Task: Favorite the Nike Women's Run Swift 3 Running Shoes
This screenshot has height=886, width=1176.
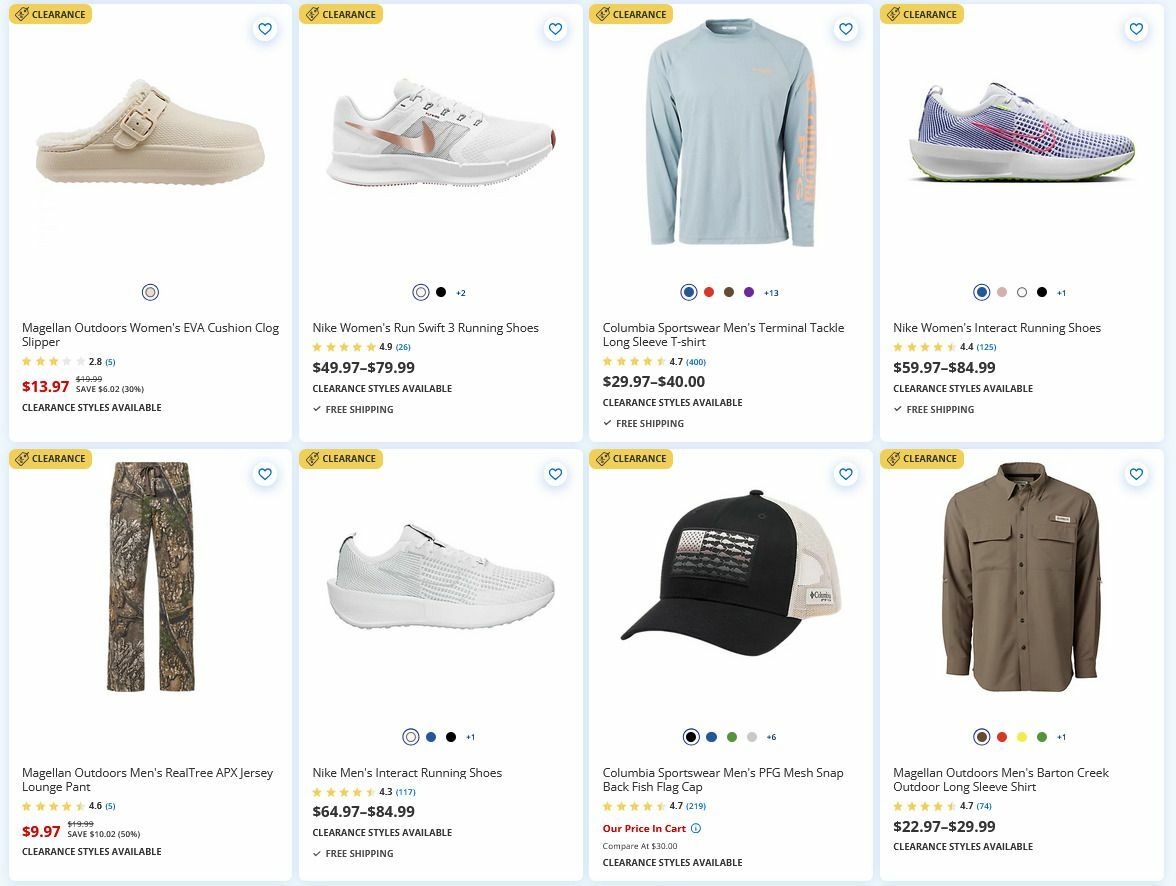Action: pos(555,29)
